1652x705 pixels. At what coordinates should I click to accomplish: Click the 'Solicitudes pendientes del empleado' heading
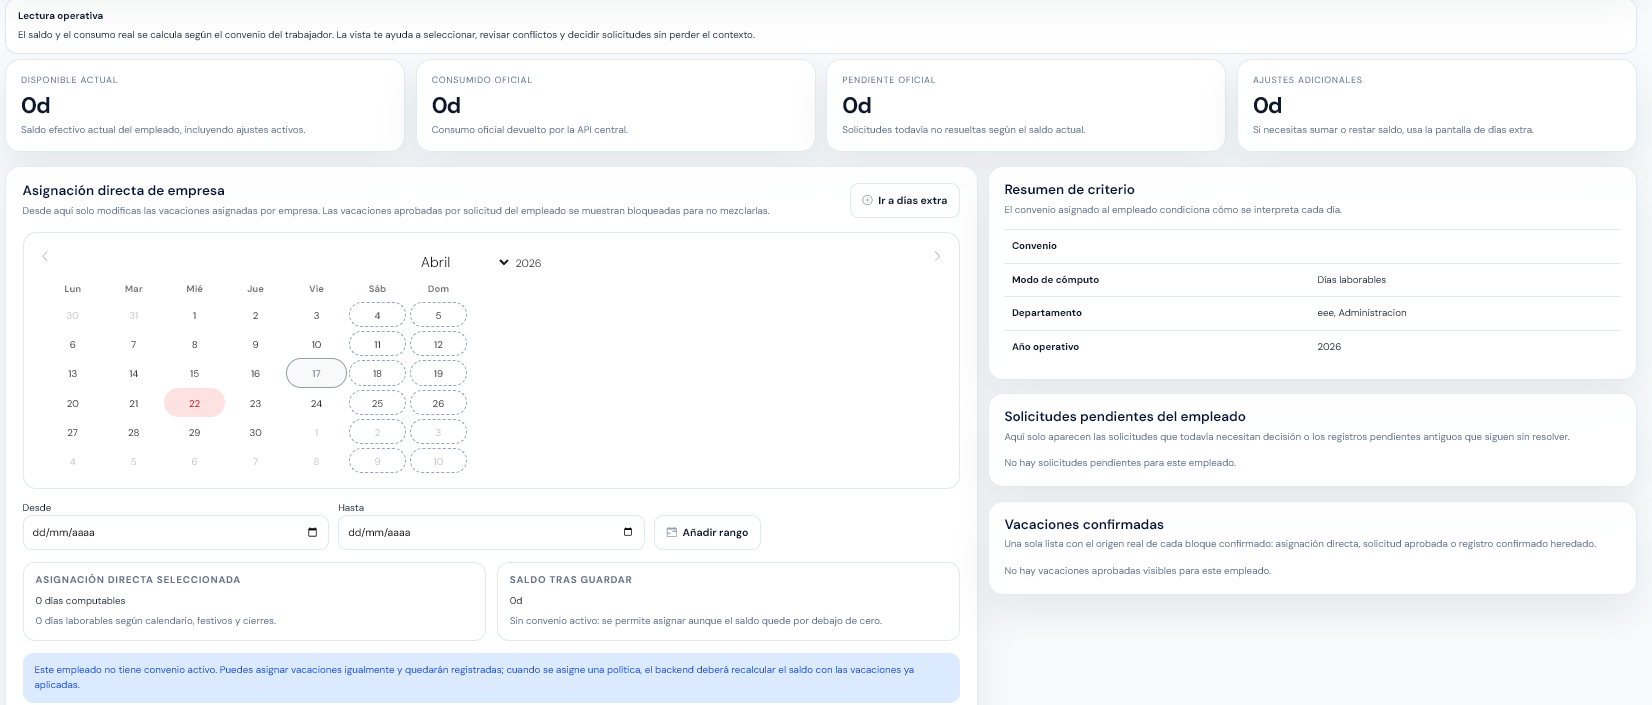(1125, 417)
